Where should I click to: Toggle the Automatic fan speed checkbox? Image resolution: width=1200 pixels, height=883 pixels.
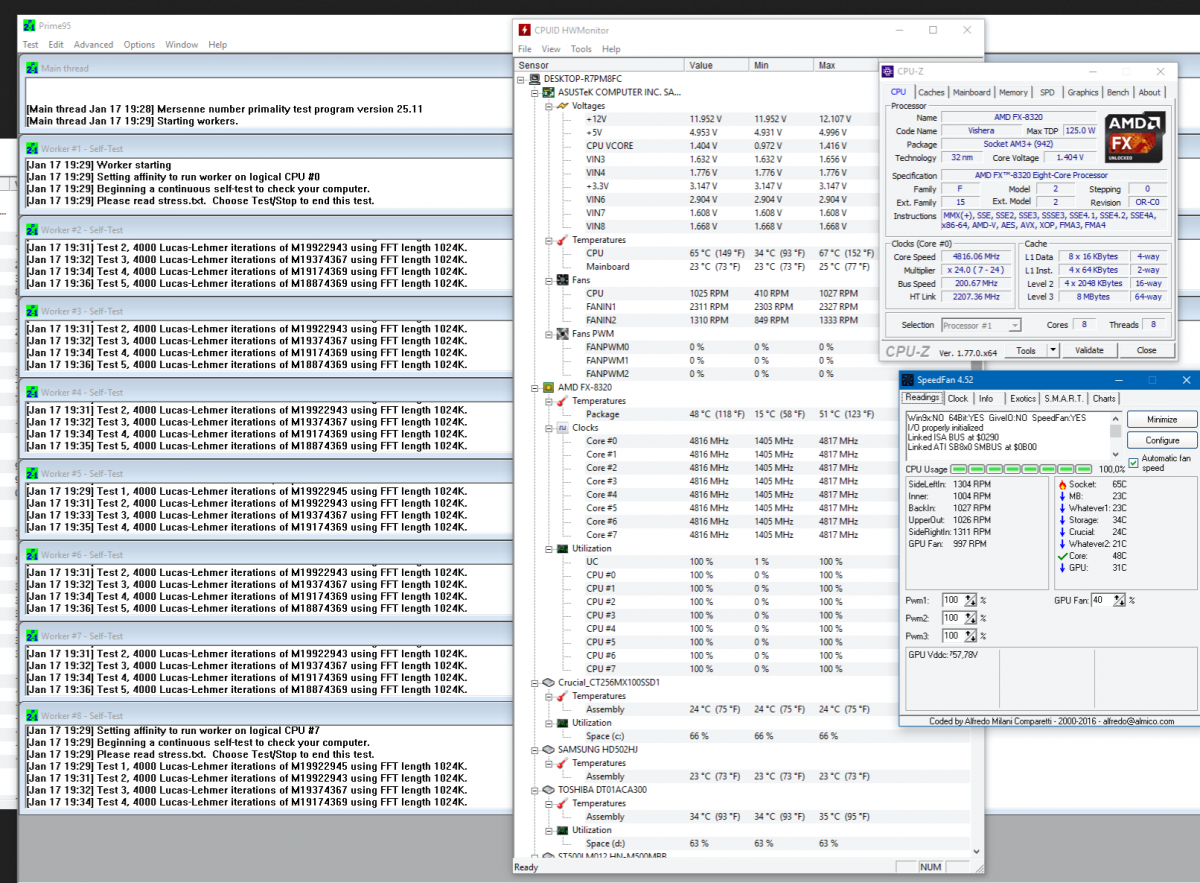click(1133, 461)
